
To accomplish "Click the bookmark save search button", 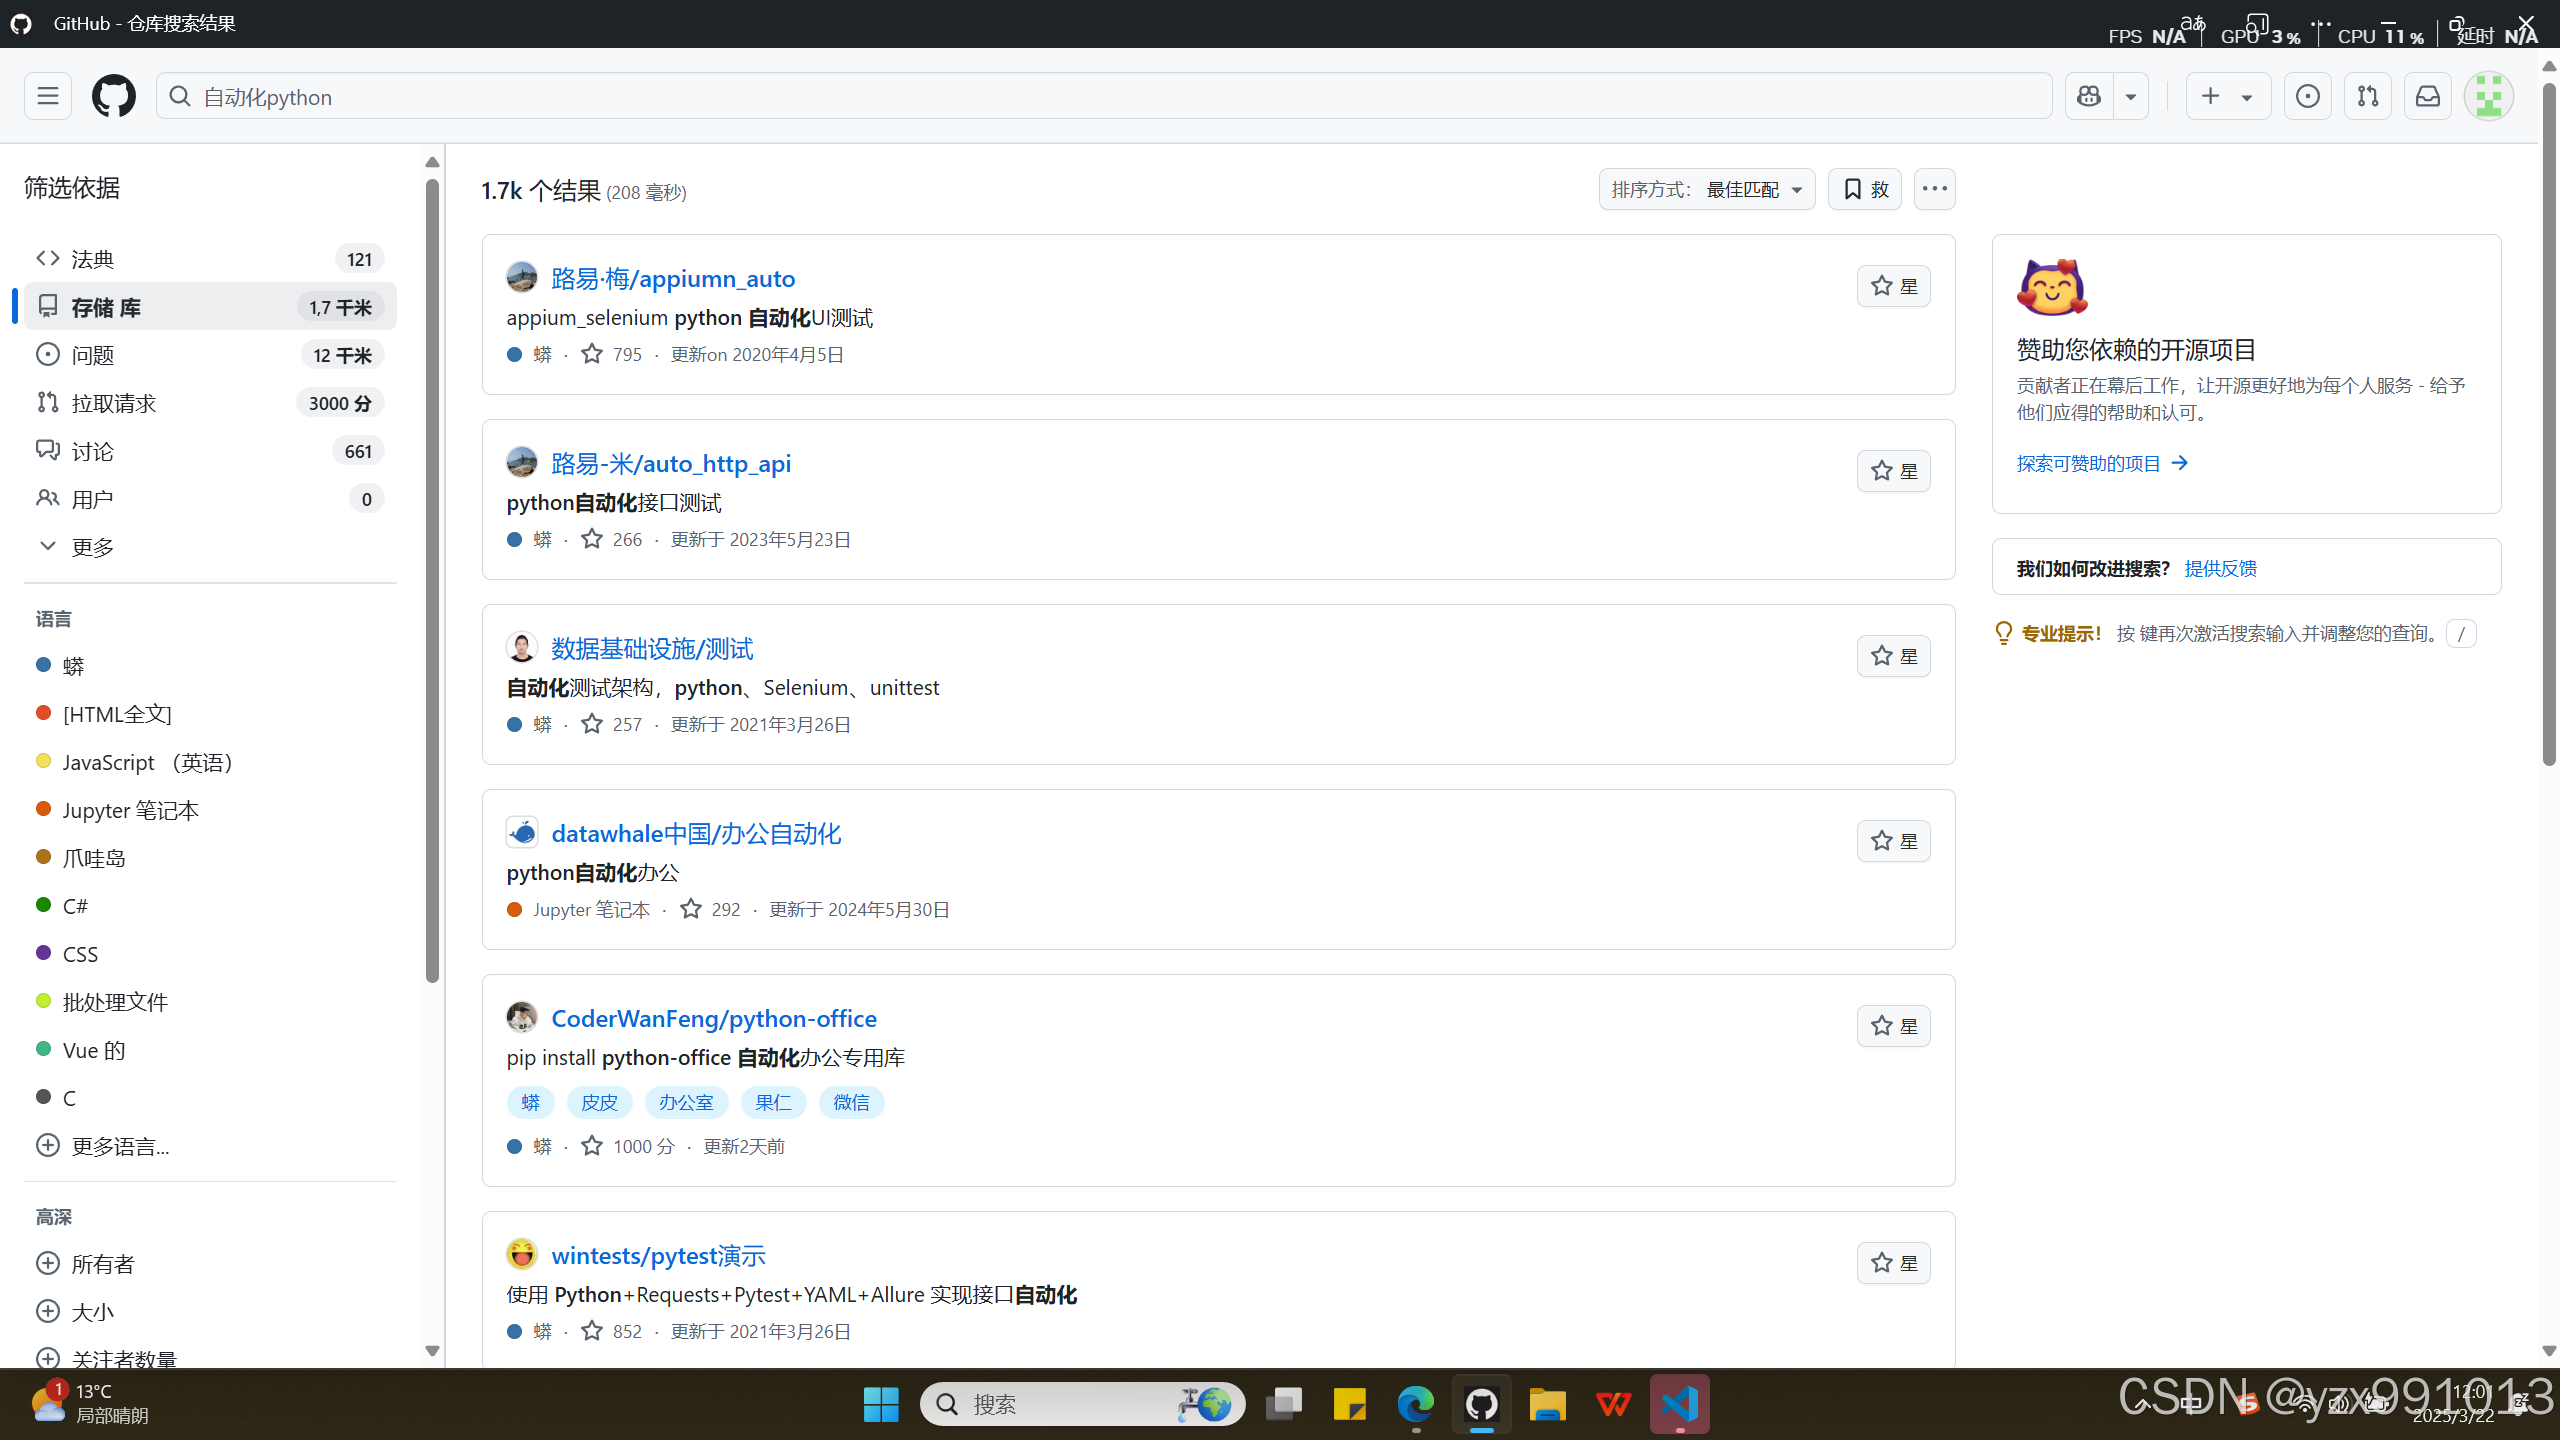I will pyautogui.click(x=1864, y=189).
